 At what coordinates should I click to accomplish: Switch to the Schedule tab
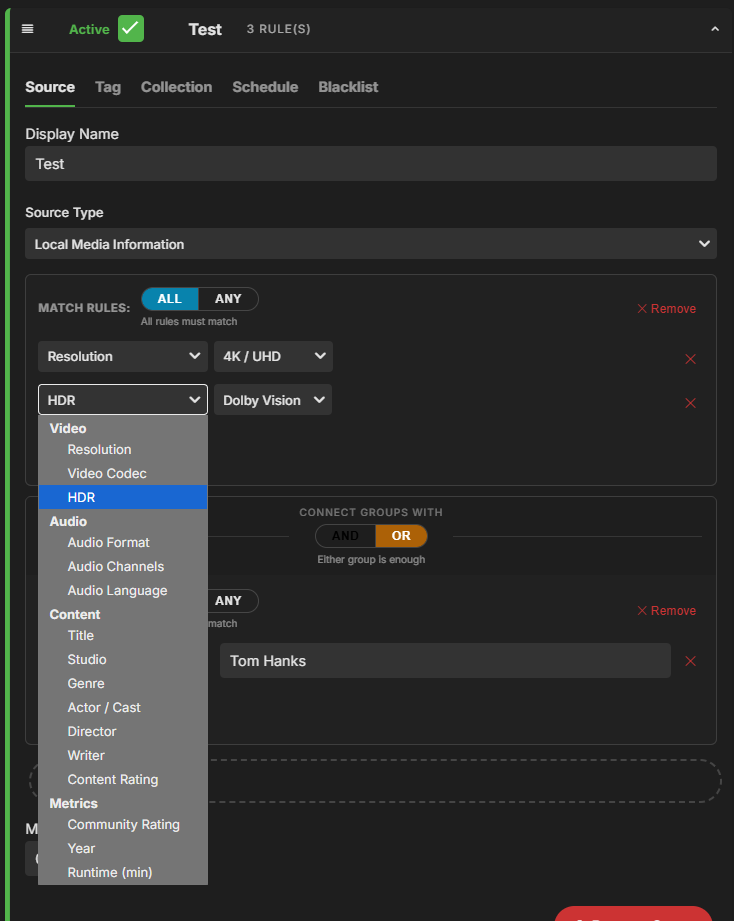point(265,87)
